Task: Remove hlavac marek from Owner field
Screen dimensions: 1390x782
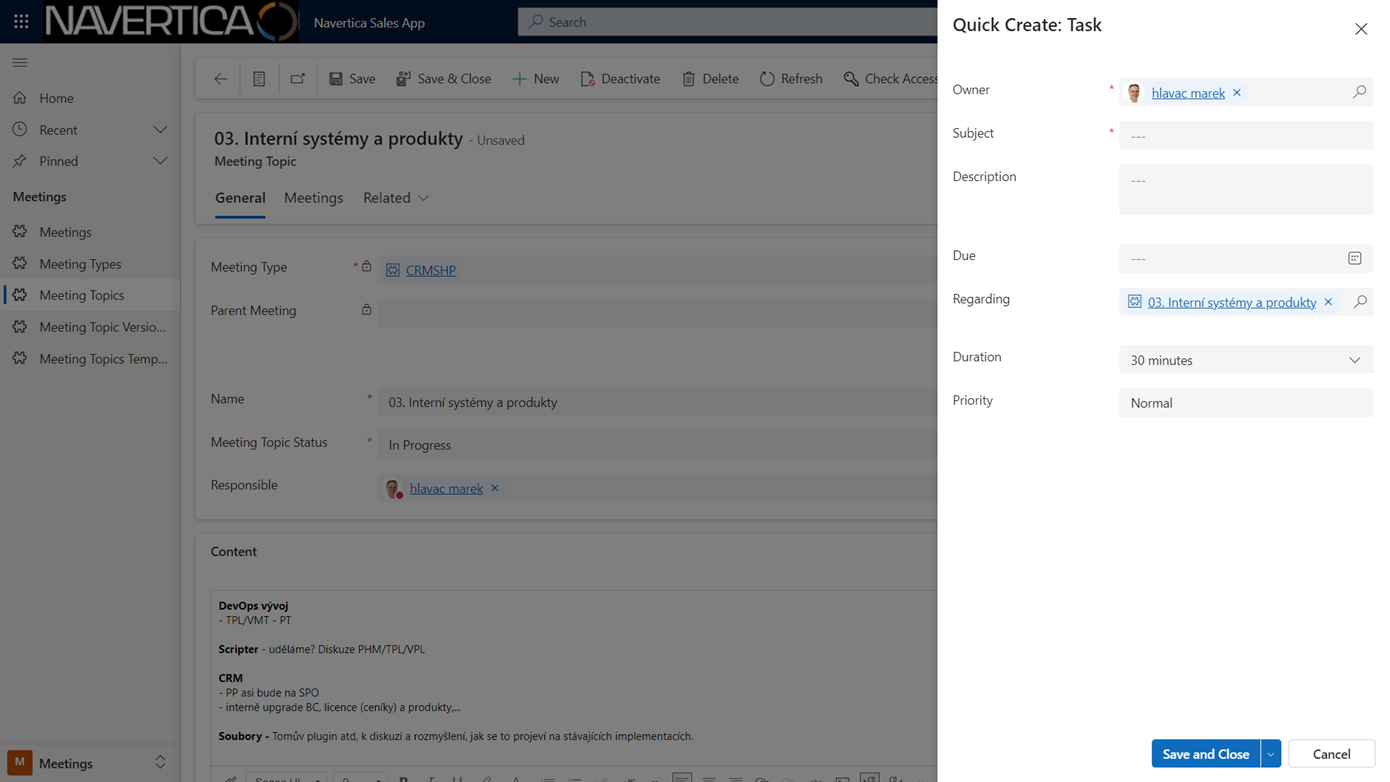Action: tap(1237, 93)
